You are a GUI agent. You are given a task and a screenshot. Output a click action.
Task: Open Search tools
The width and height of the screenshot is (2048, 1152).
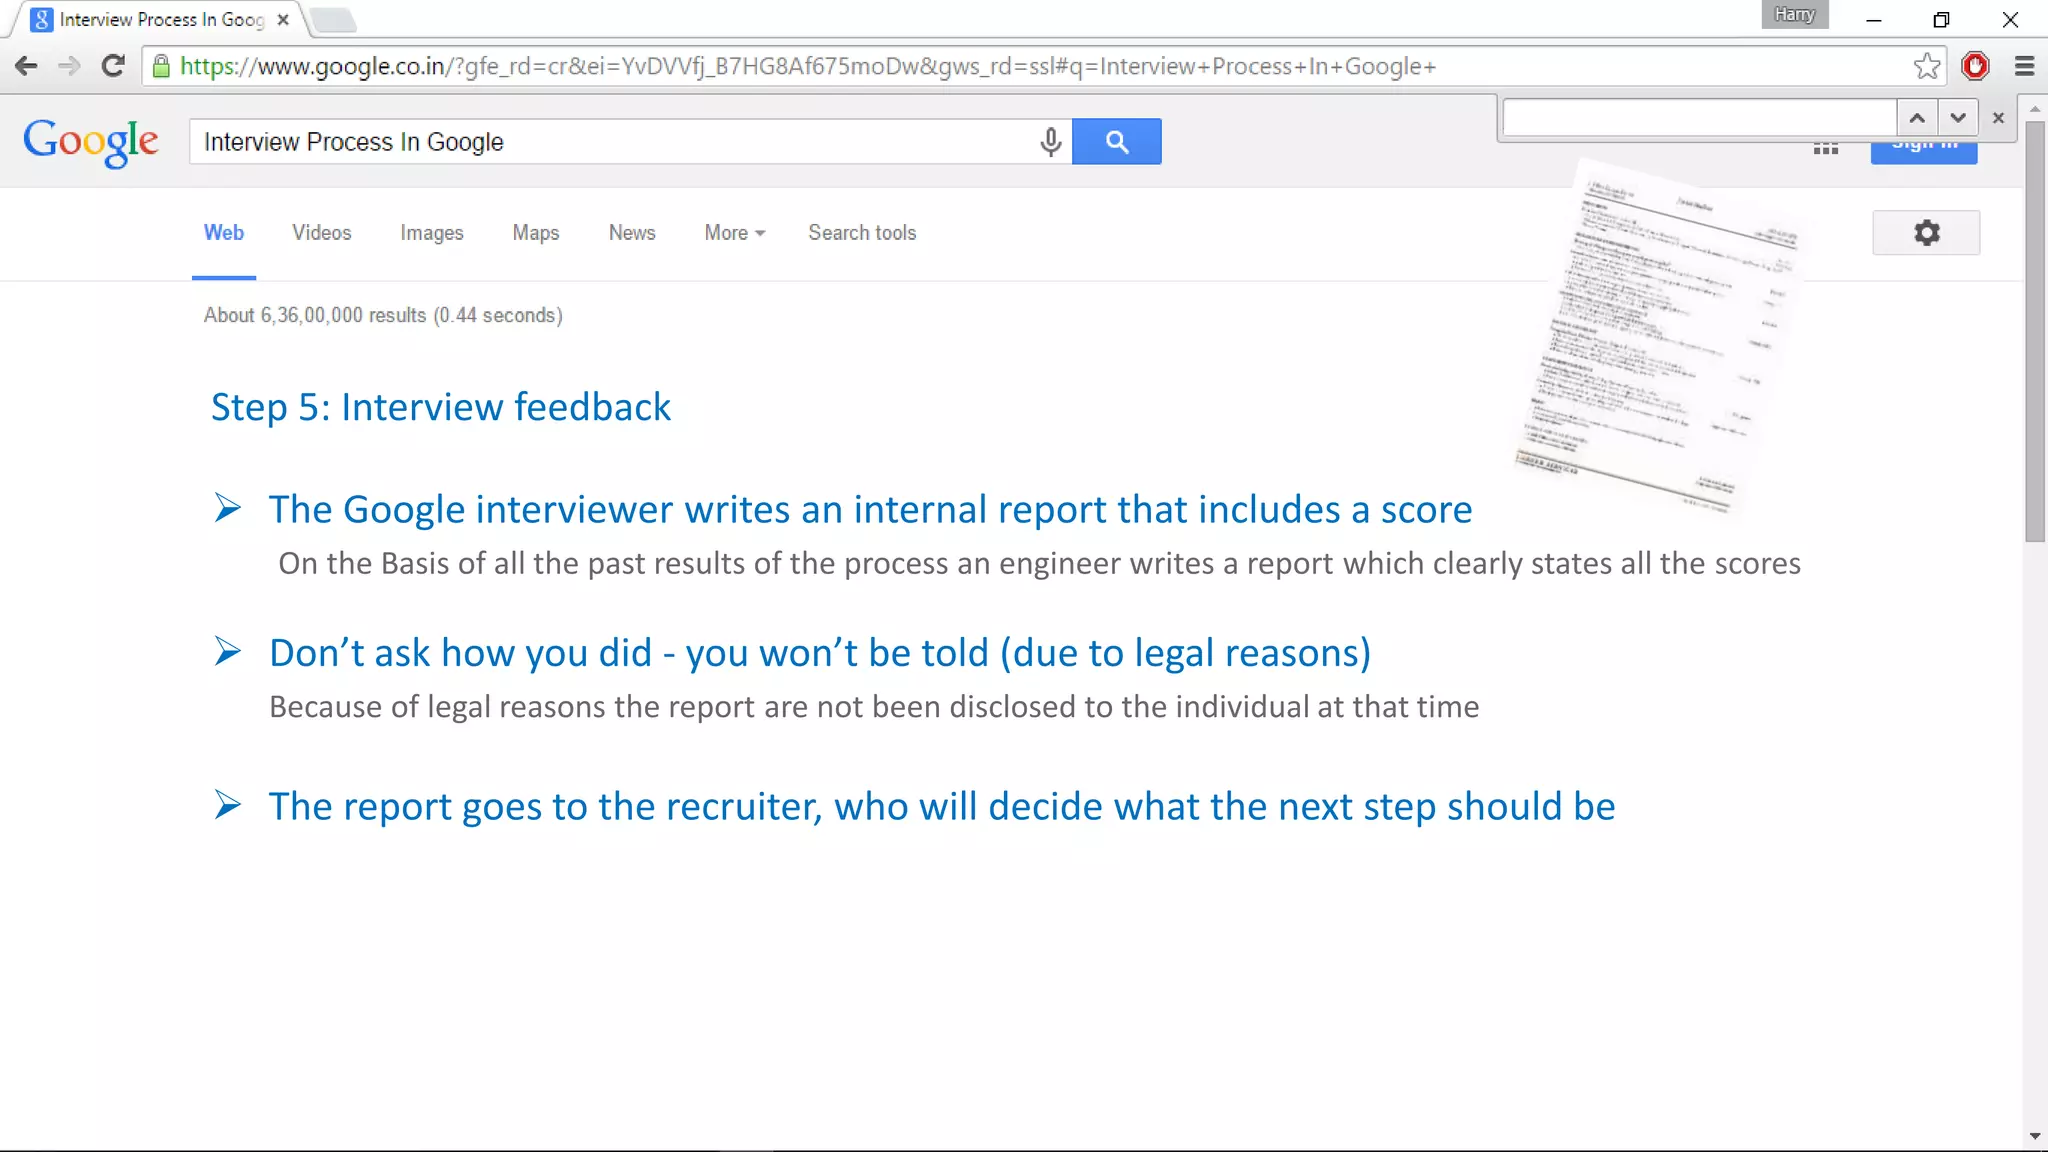tap(862, 233)
